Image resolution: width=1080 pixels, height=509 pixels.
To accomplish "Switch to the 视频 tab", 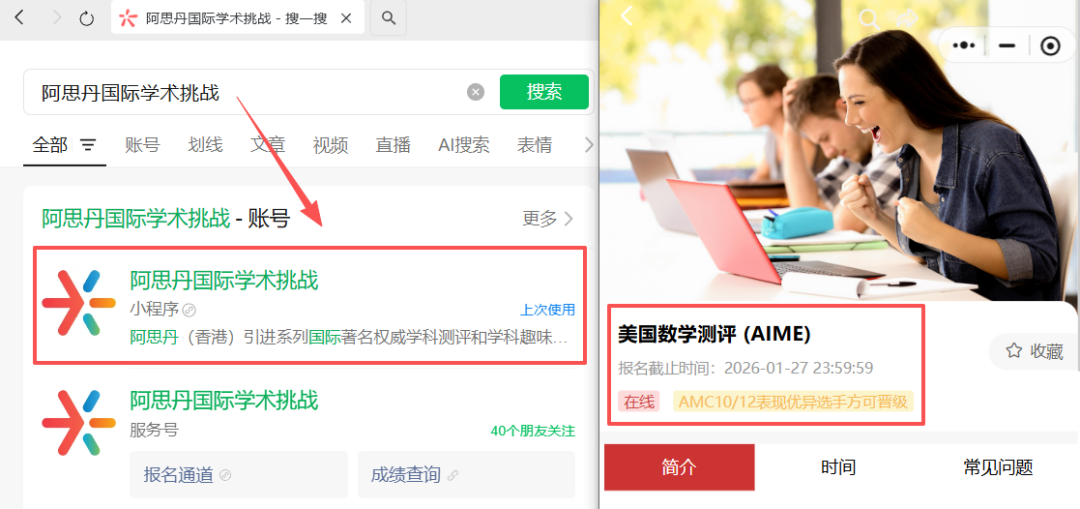I will (x=330, y=145).
